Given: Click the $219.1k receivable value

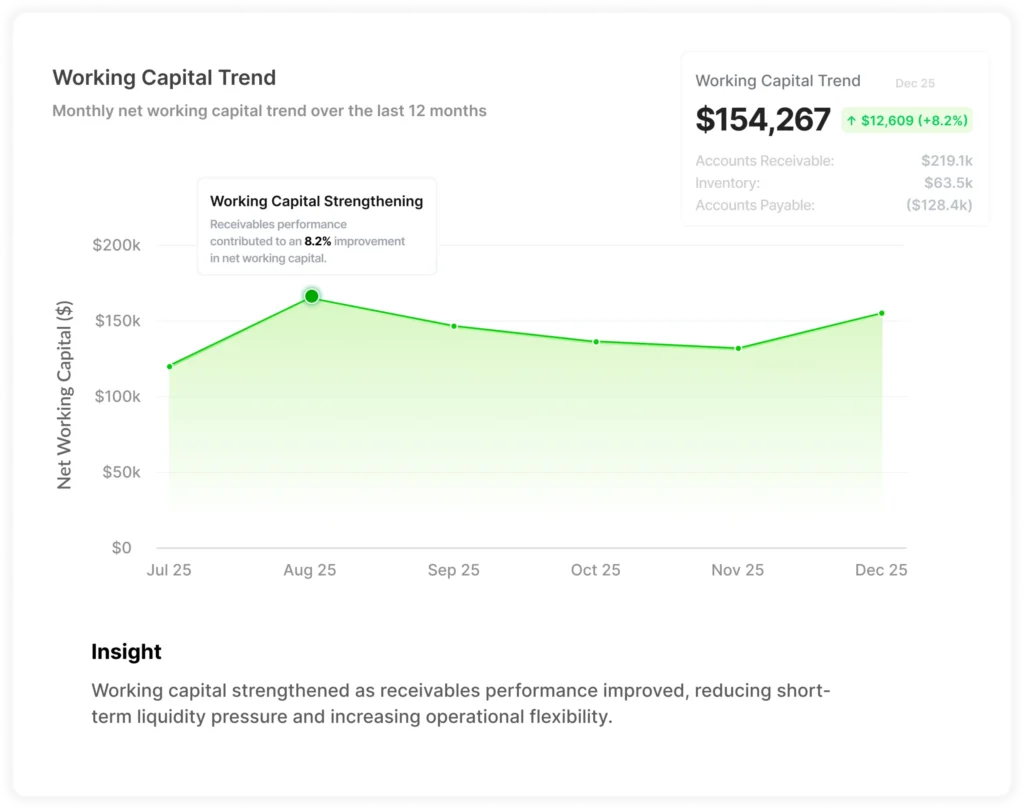Looking at the screenshot, I should tap(947, 161).
